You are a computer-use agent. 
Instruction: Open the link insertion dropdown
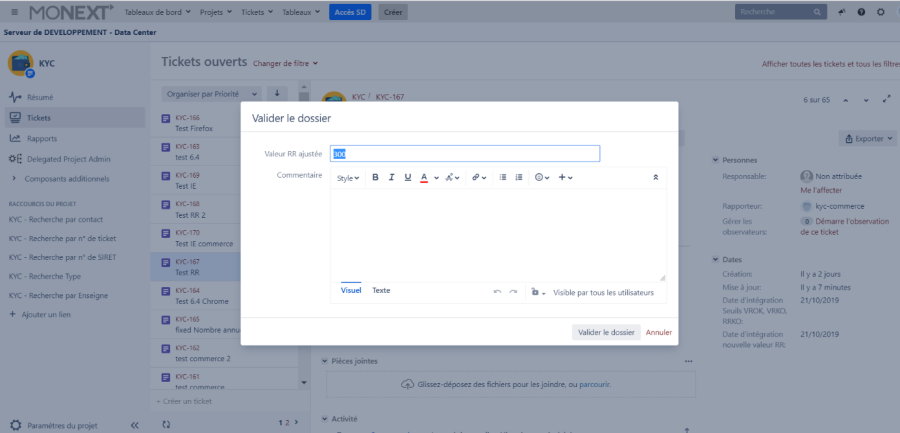[479, 177]
